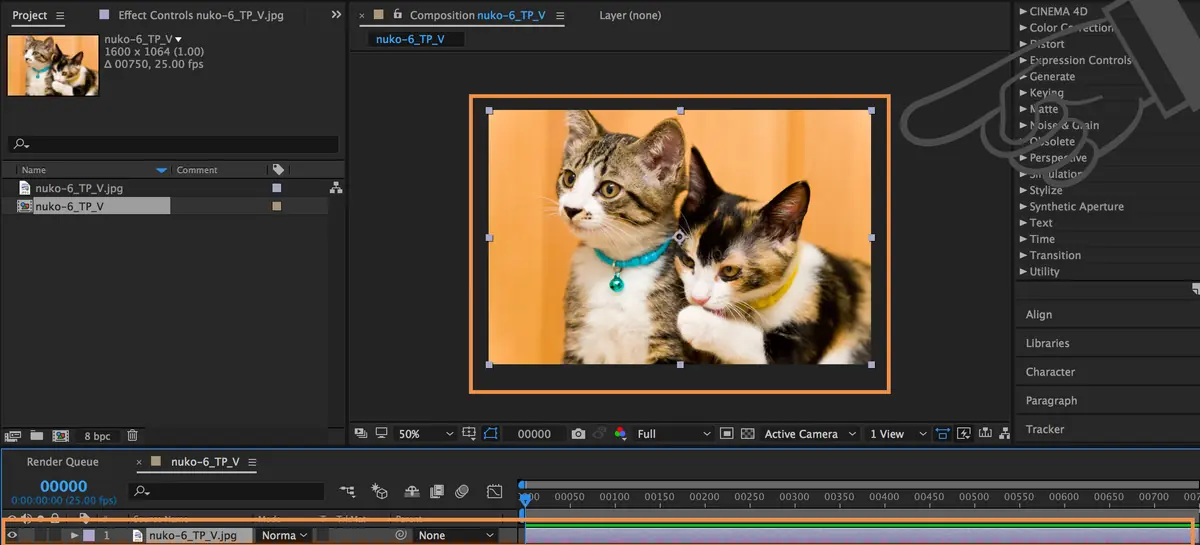Screen dimensions: 1200x545
Task: Switch to the Render Queue tab
Action: (x=62, y=462)
